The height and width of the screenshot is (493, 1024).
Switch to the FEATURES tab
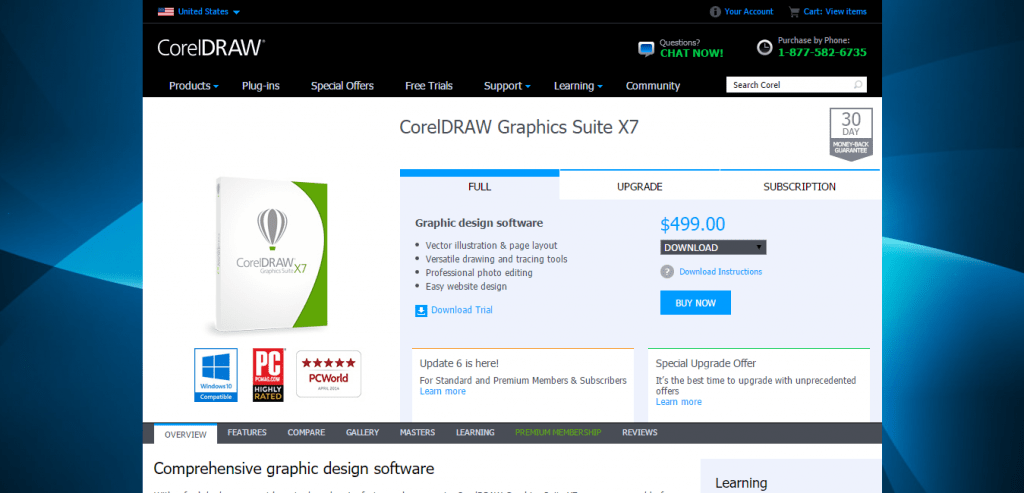click(247, 432)
